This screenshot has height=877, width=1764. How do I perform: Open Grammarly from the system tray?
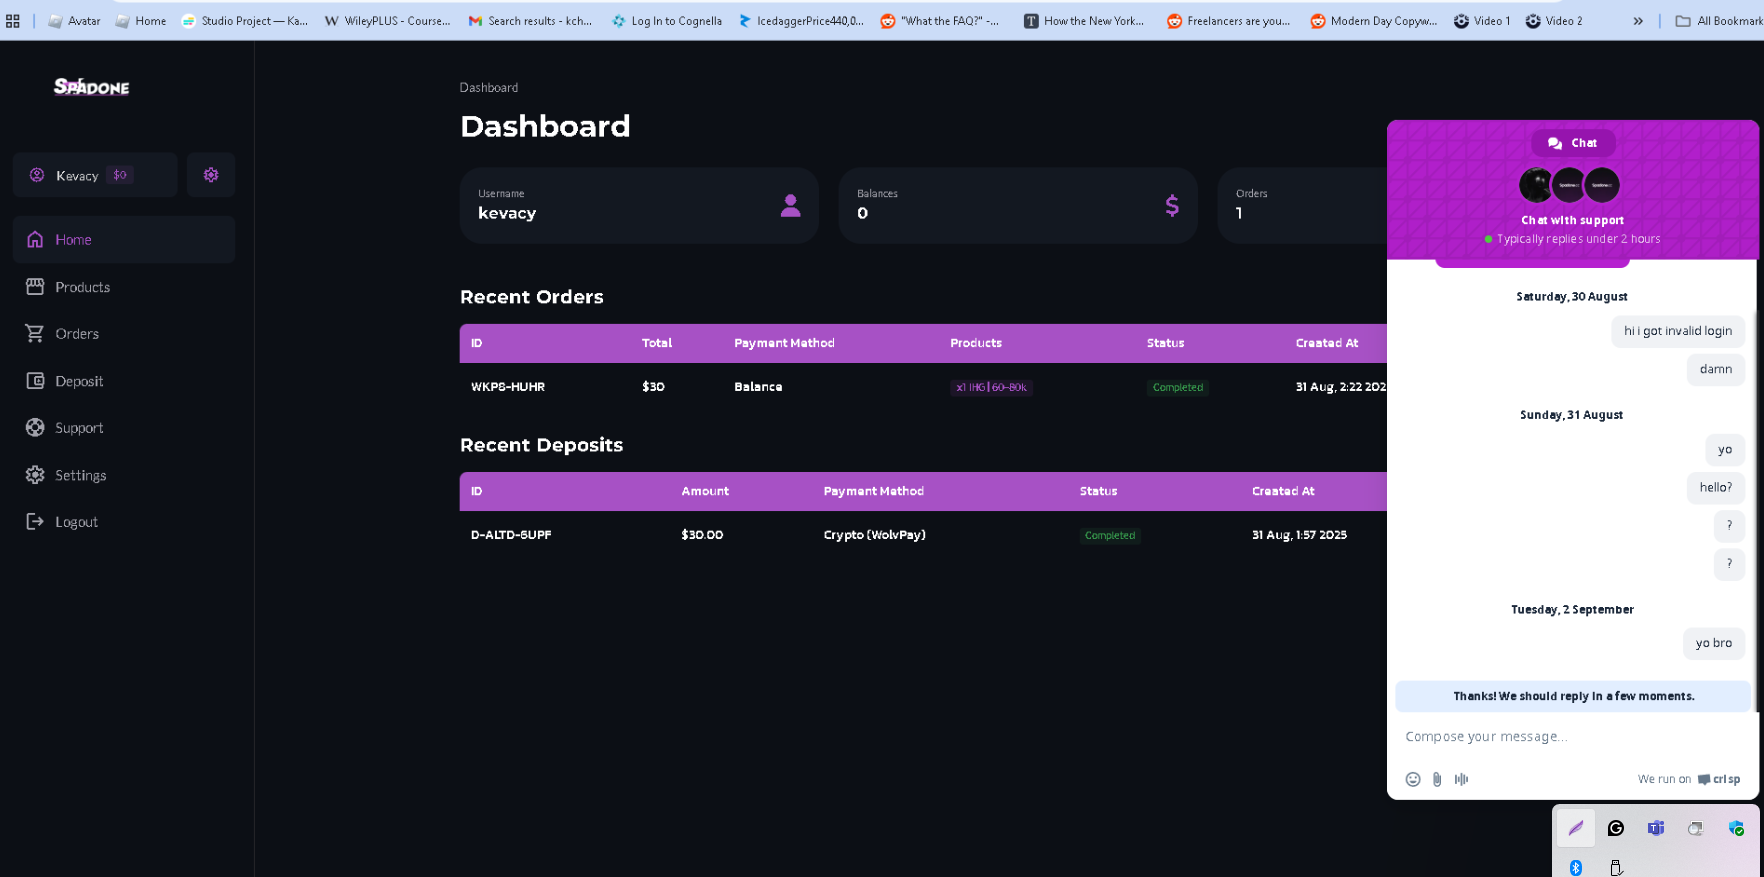[x=1616, y=828]
